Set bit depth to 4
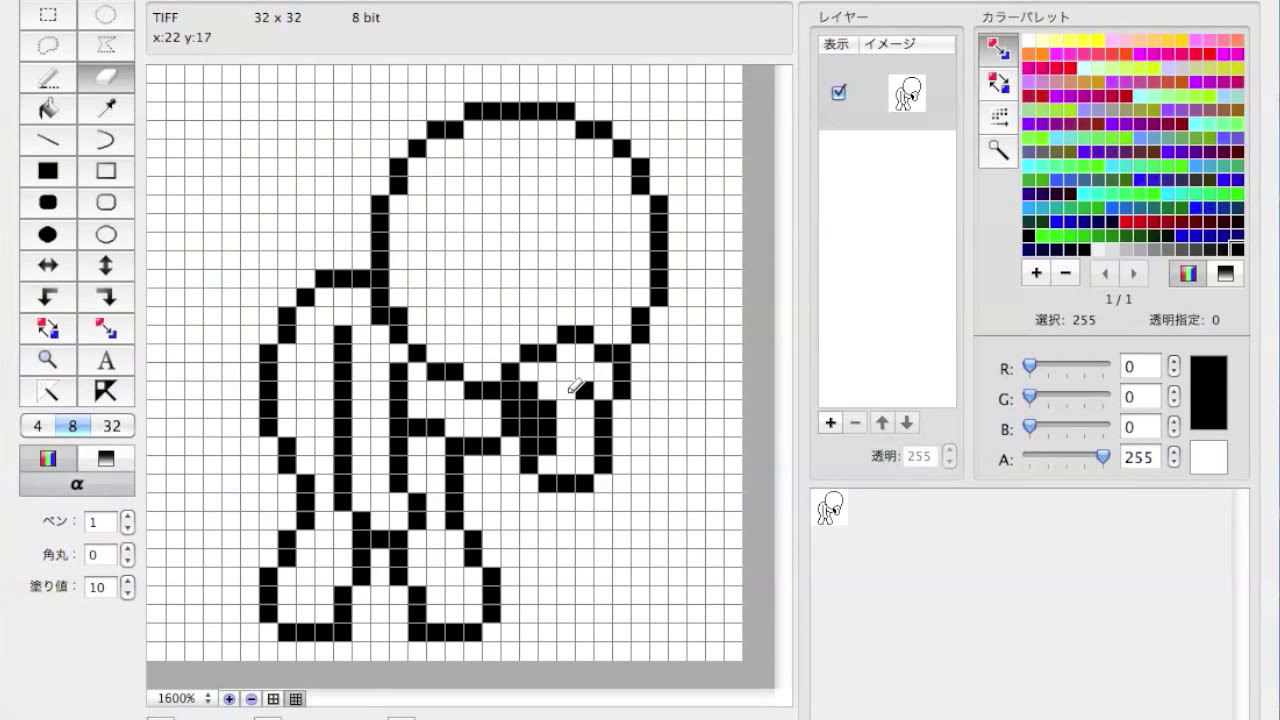This screenshot has width=1280, height=720. point(38,426)
